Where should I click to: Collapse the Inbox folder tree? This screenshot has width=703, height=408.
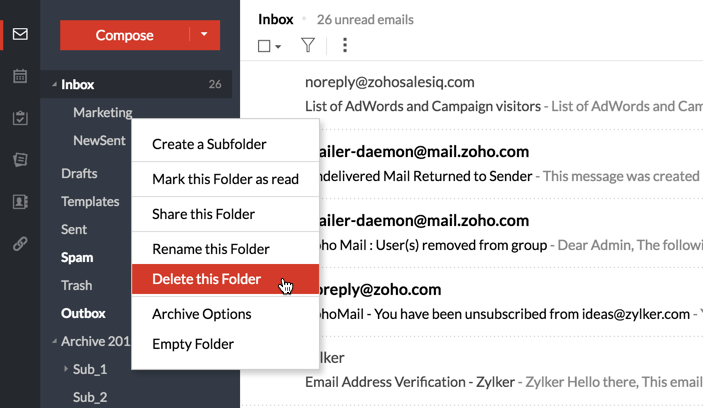pos(54,85)
